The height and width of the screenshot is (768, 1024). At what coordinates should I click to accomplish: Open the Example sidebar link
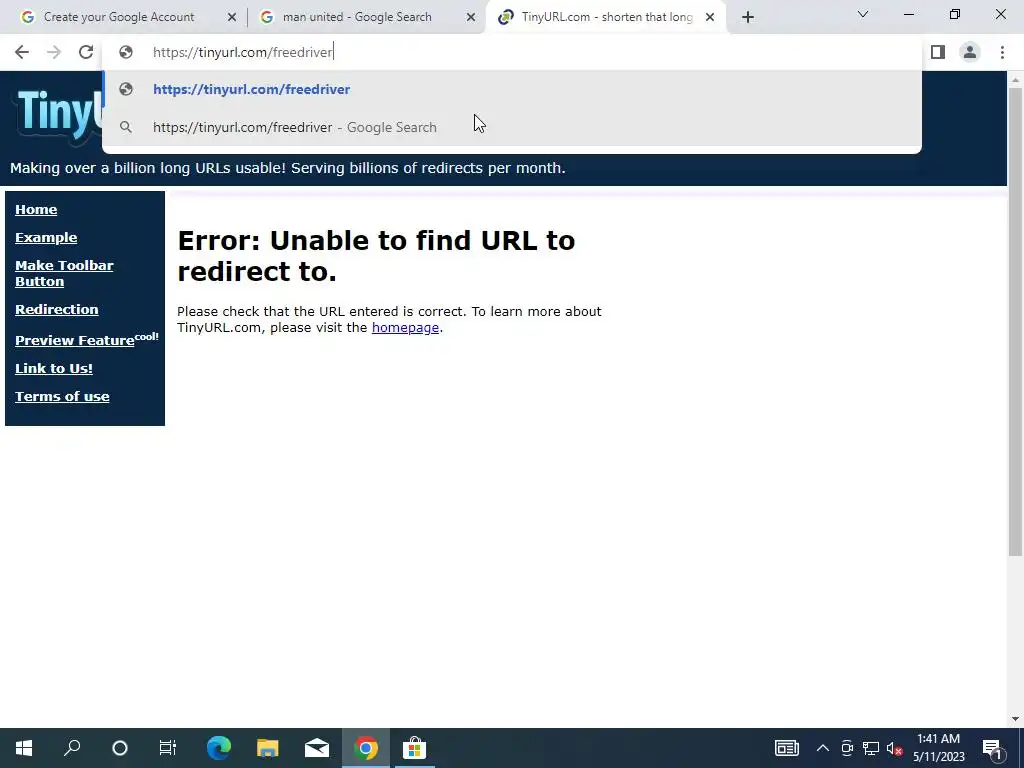click(x=46, y=238)
